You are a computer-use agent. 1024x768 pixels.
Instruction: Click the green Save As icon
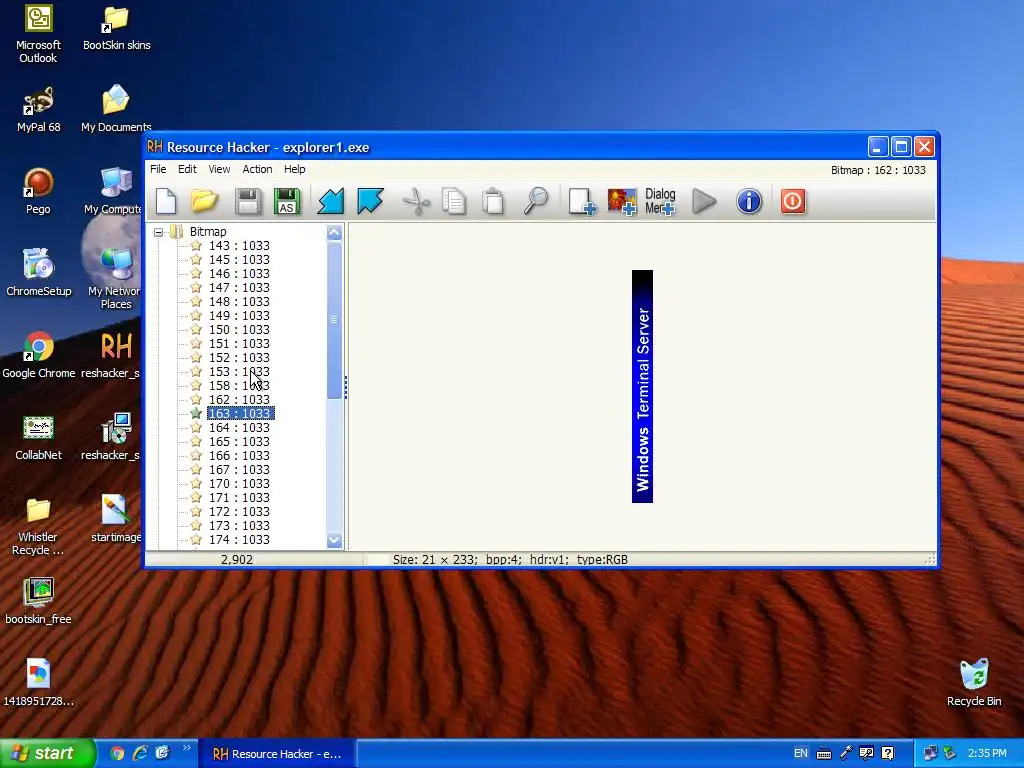pyautogui.click(x=287, y=201)
